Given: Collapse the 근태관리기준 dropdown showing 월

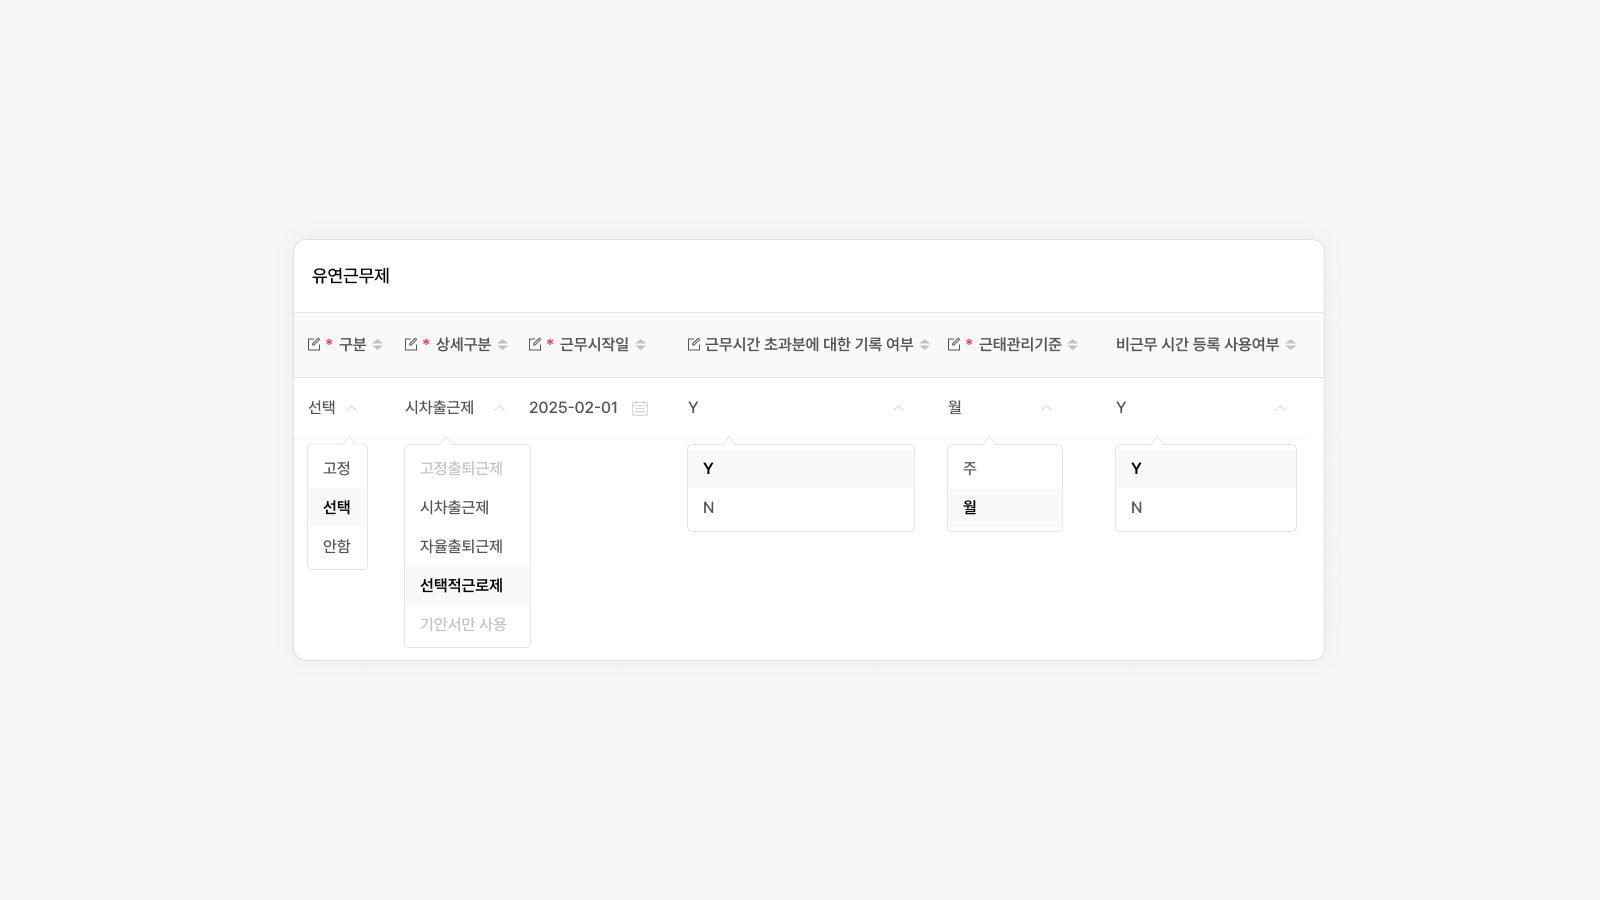Looking at the screenshot, I should [1046, 408].
